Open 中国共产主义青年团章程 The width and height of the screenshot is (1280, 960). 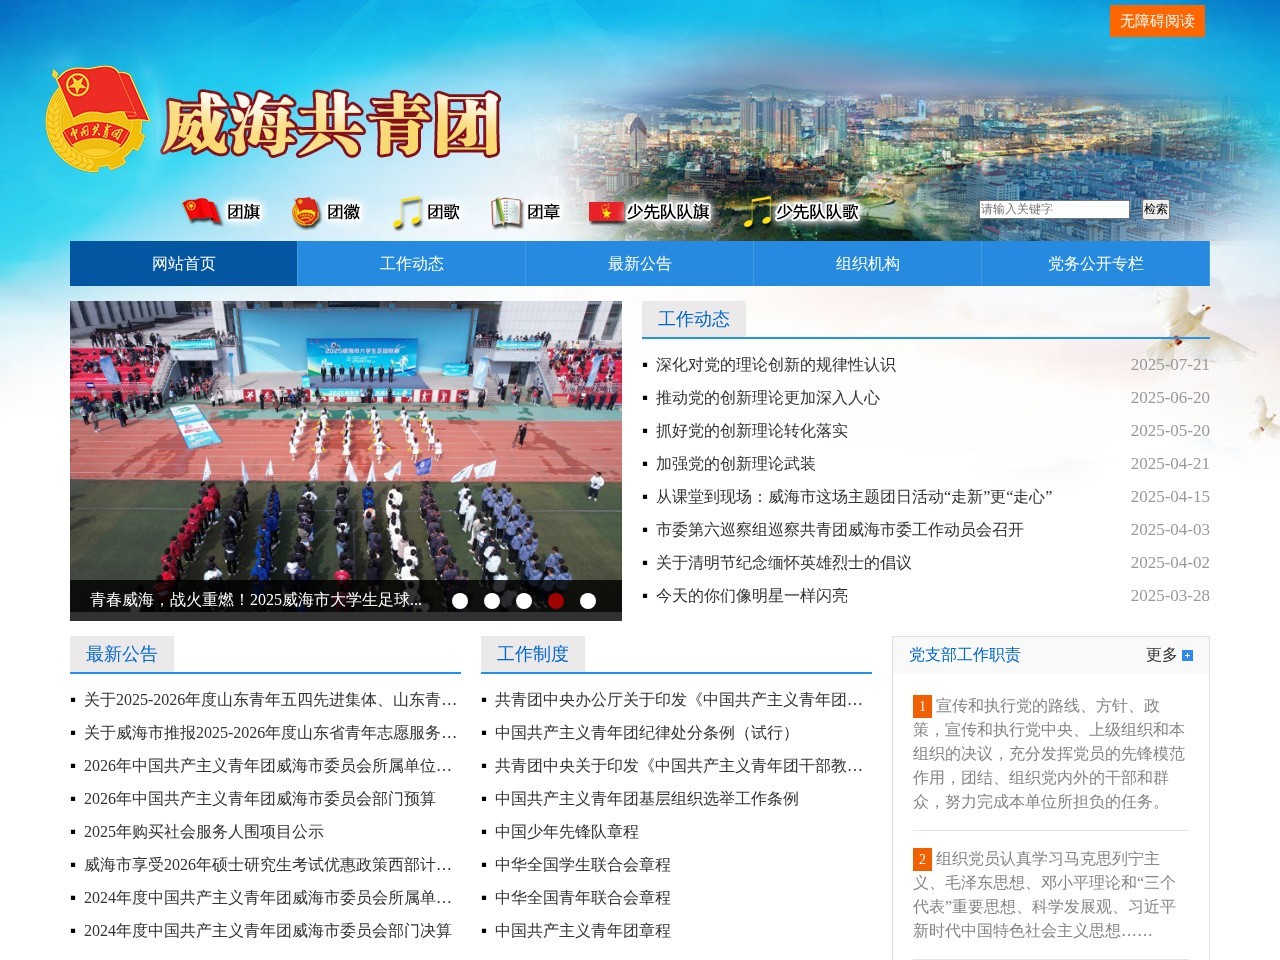(x=583, y=931)
